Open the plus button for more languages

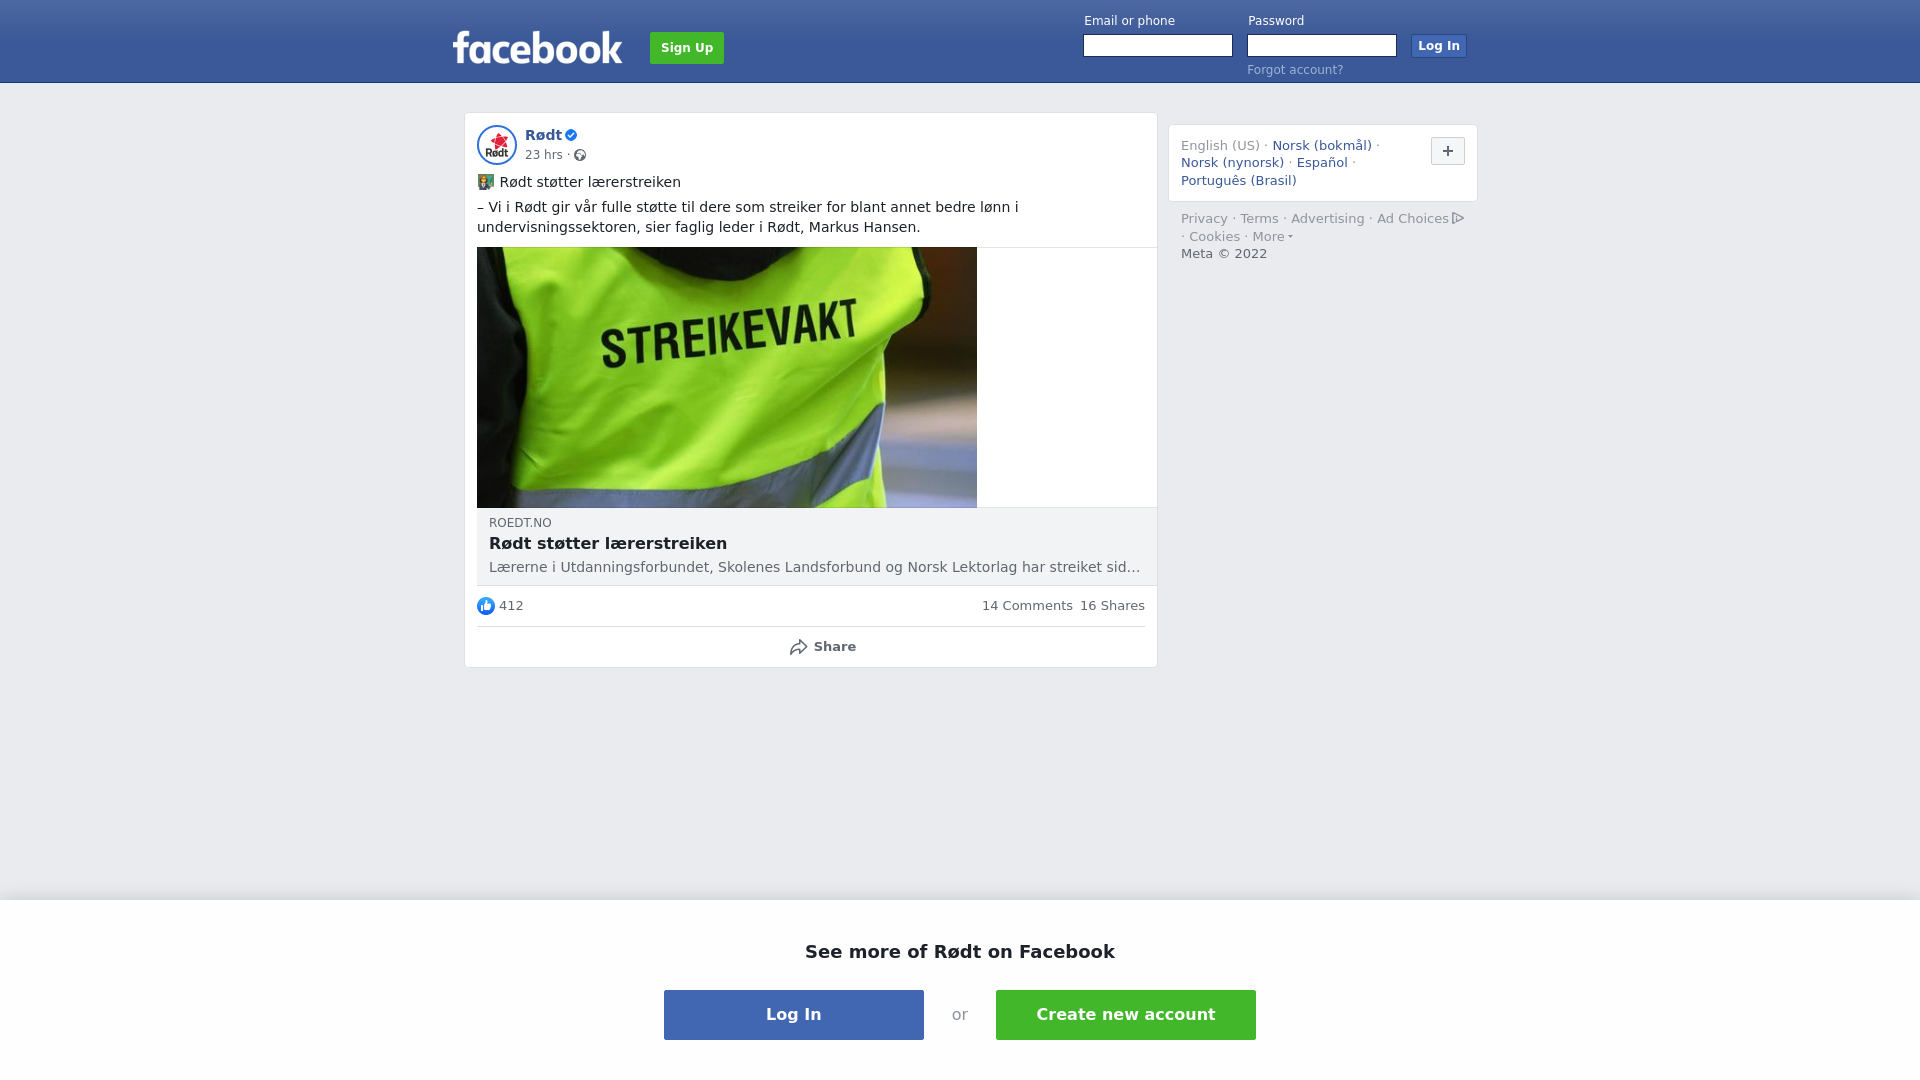pyautogui.click(x=1448, y=151)
